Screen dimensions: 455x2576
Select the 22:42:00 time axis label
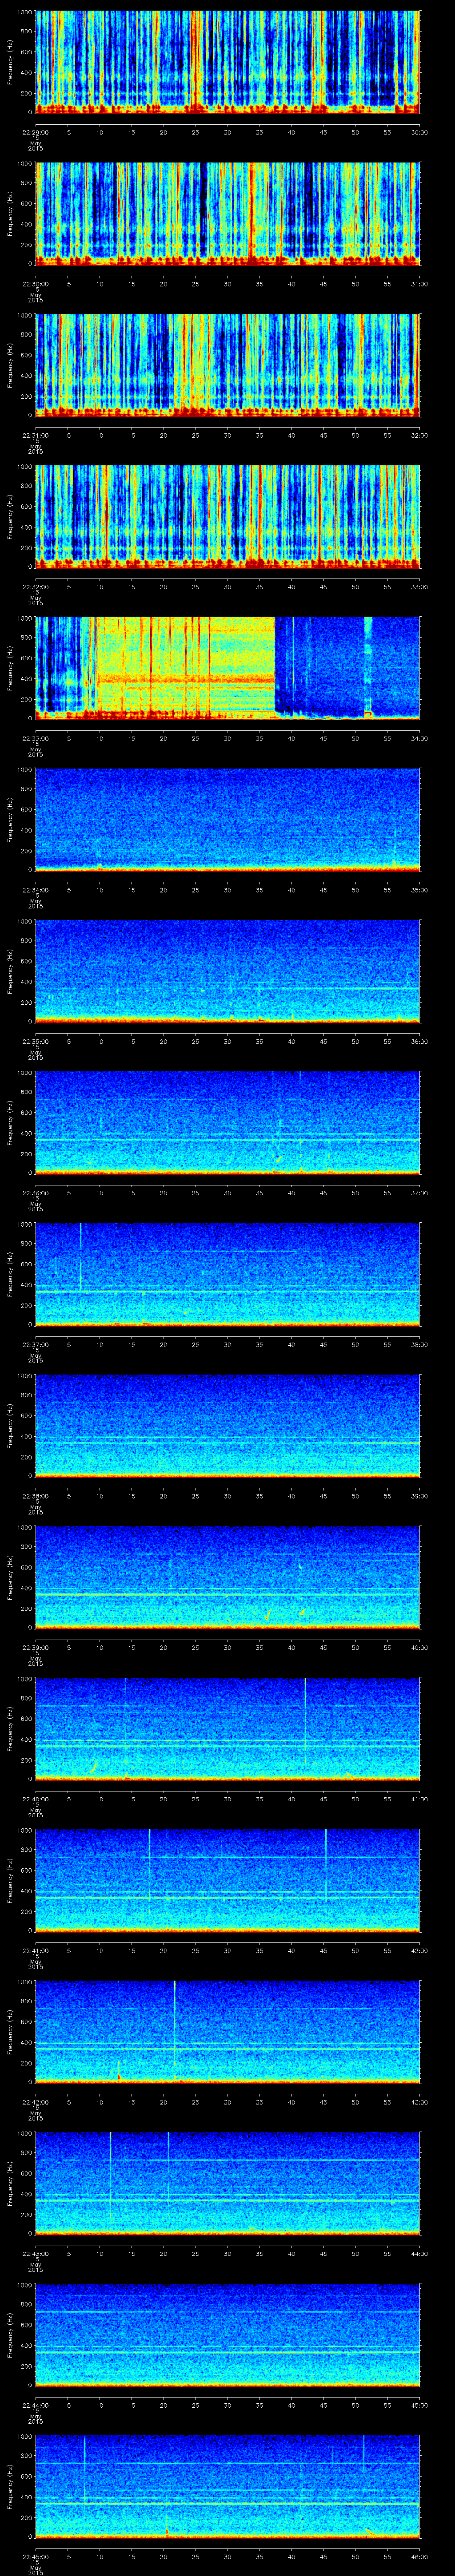pos(35,2102)
